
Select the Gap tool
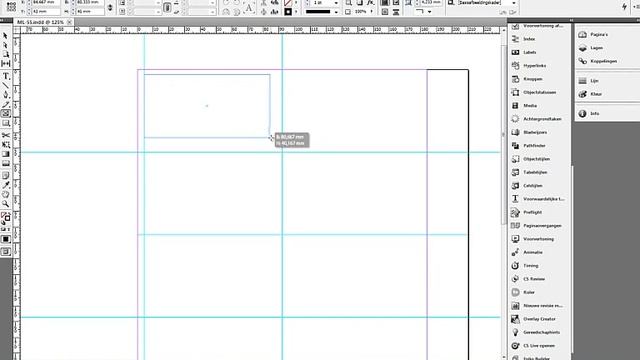(5, 64)
